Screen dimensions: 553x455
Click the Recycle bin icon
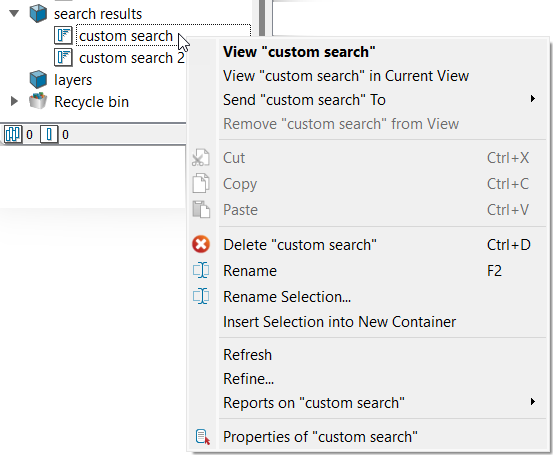[x=38, y=101]
